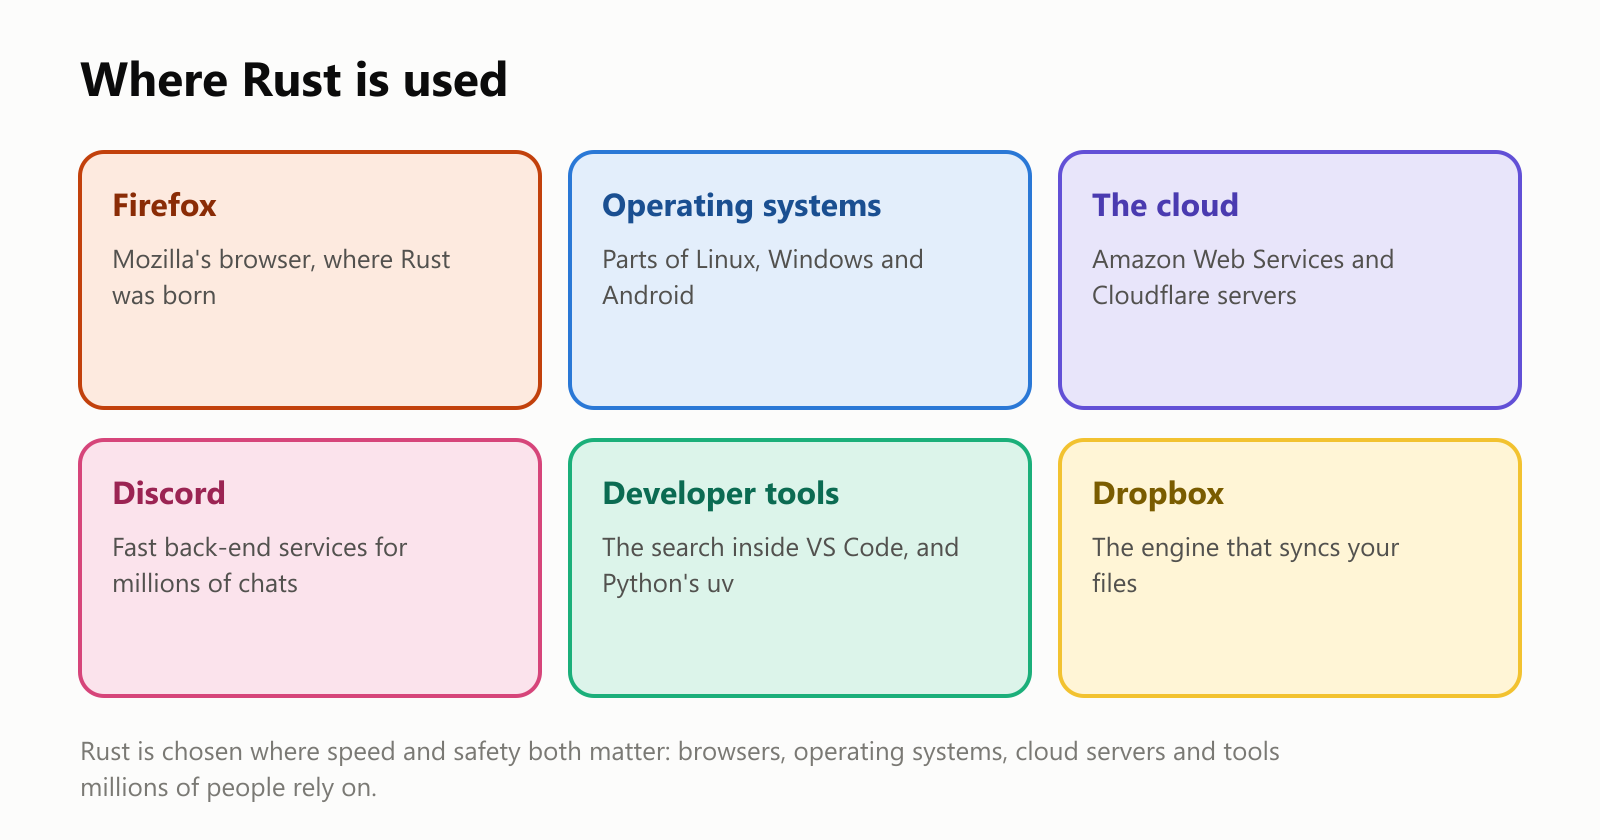Click "Parts of Linux, Windows and Android" text
The height and width of the screenshot is (840, 1600).
click(x=762, y=277)
